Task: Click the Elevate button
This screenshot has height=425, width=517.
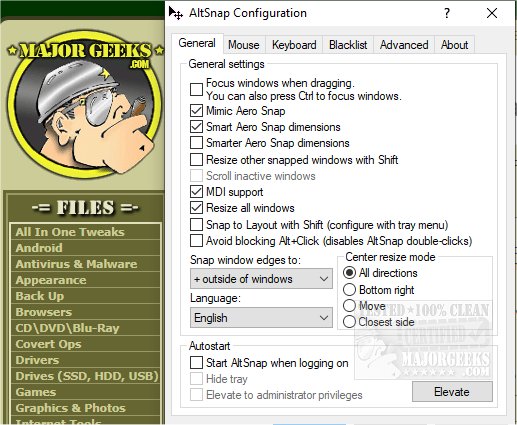Action: coord(452,392)
